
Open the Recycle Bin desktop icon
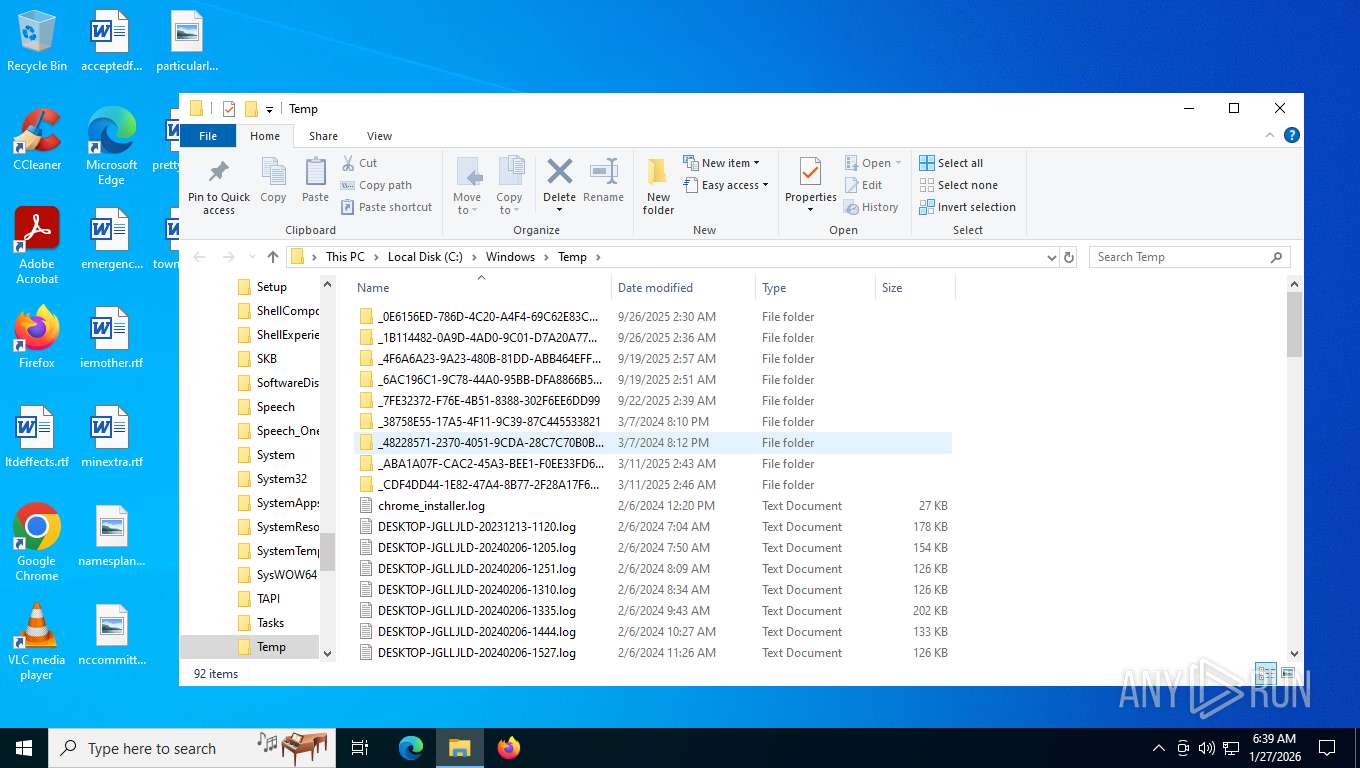(37, 42)
